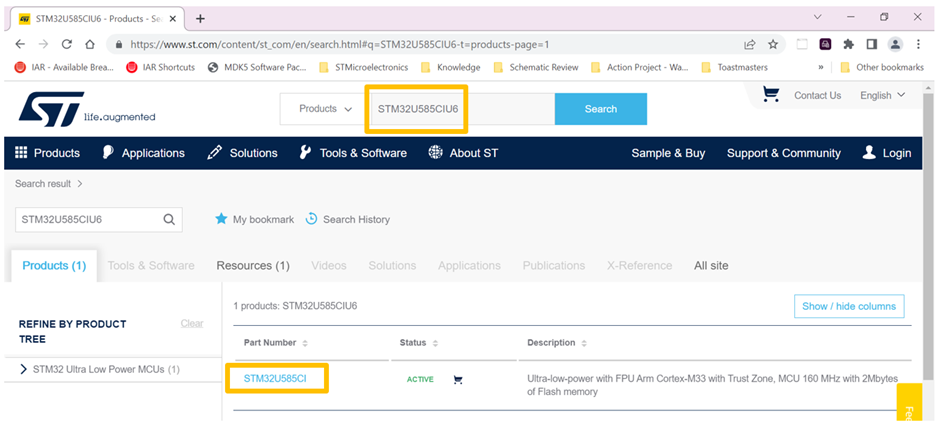This screenshot has height=427, width=940.
Task: Click the main STM32U585CIU6 search field
Action: (462, 109)
